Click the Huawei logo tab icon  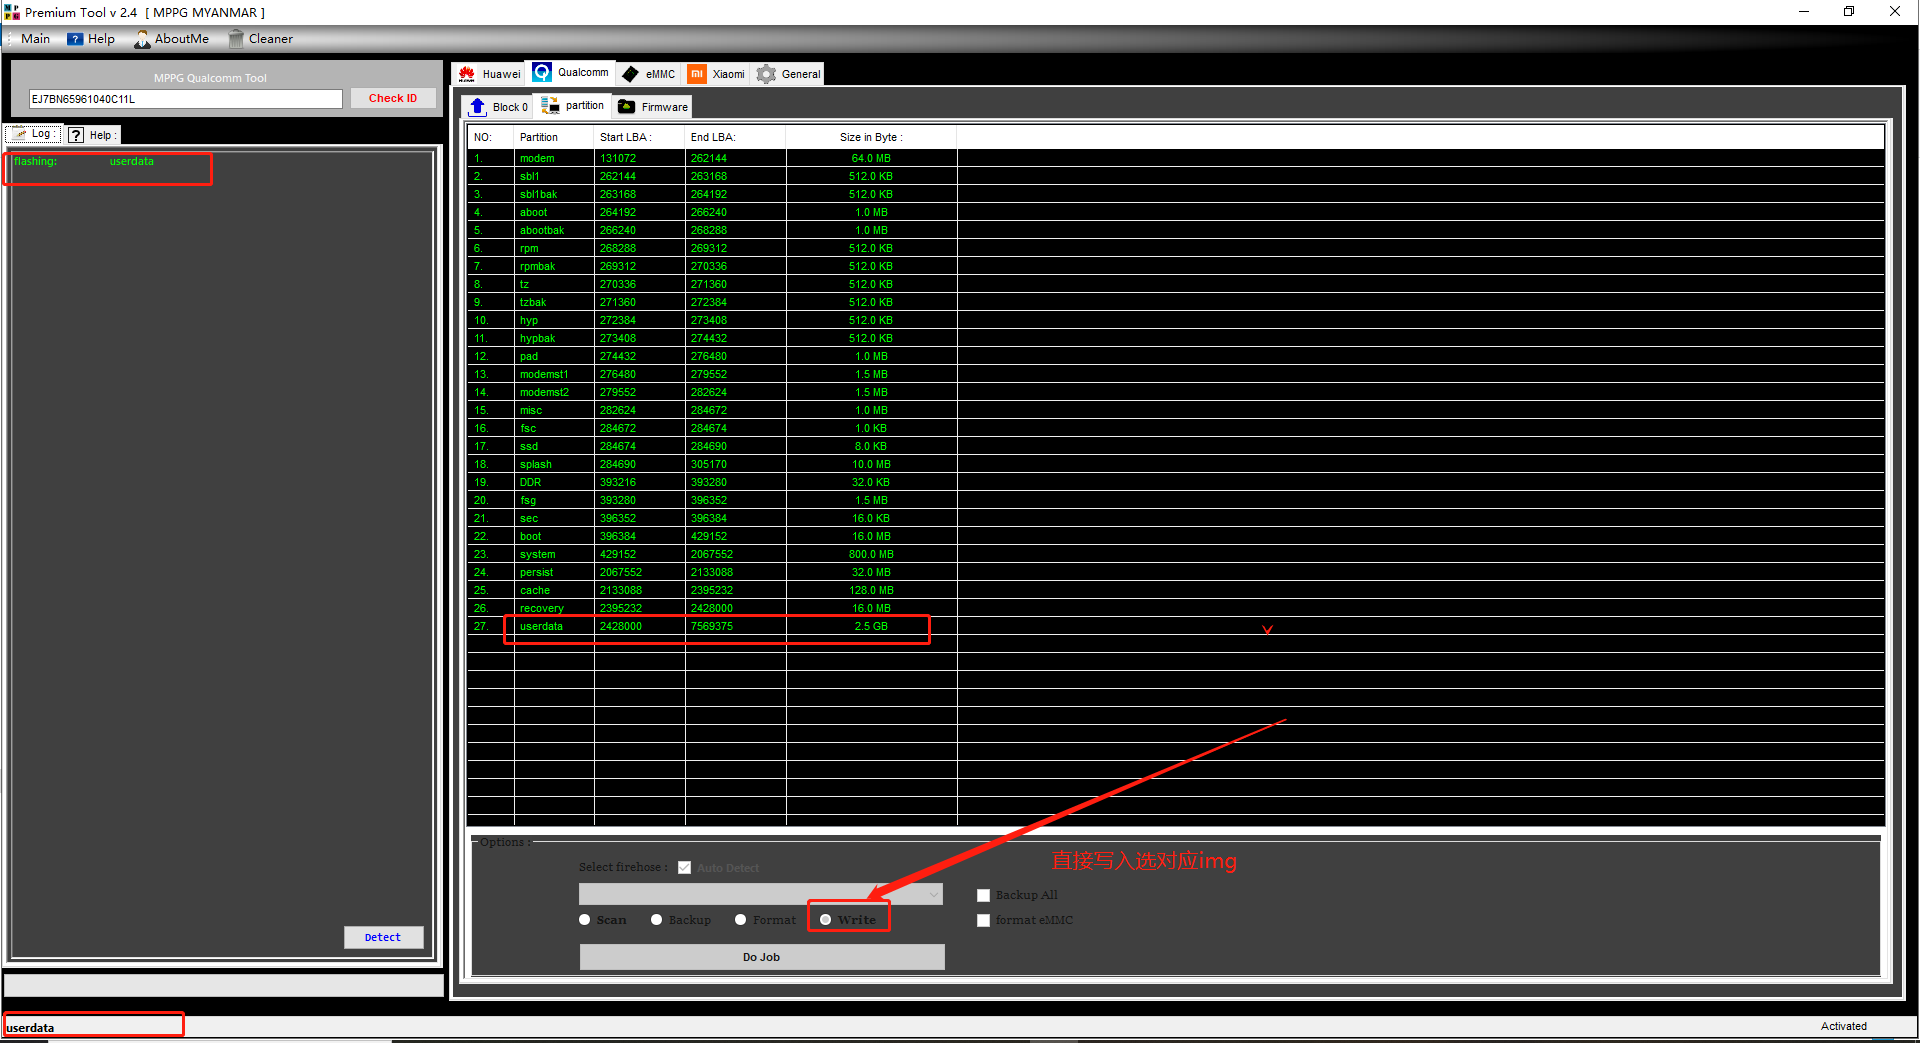point(467,74)
